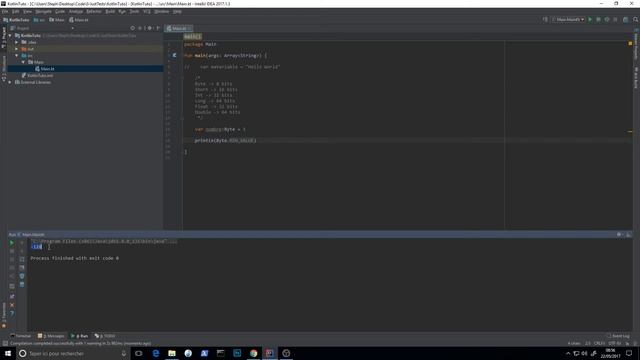Open the Code menu
Screen dimensions: 640x360
(x=60, y=11)
